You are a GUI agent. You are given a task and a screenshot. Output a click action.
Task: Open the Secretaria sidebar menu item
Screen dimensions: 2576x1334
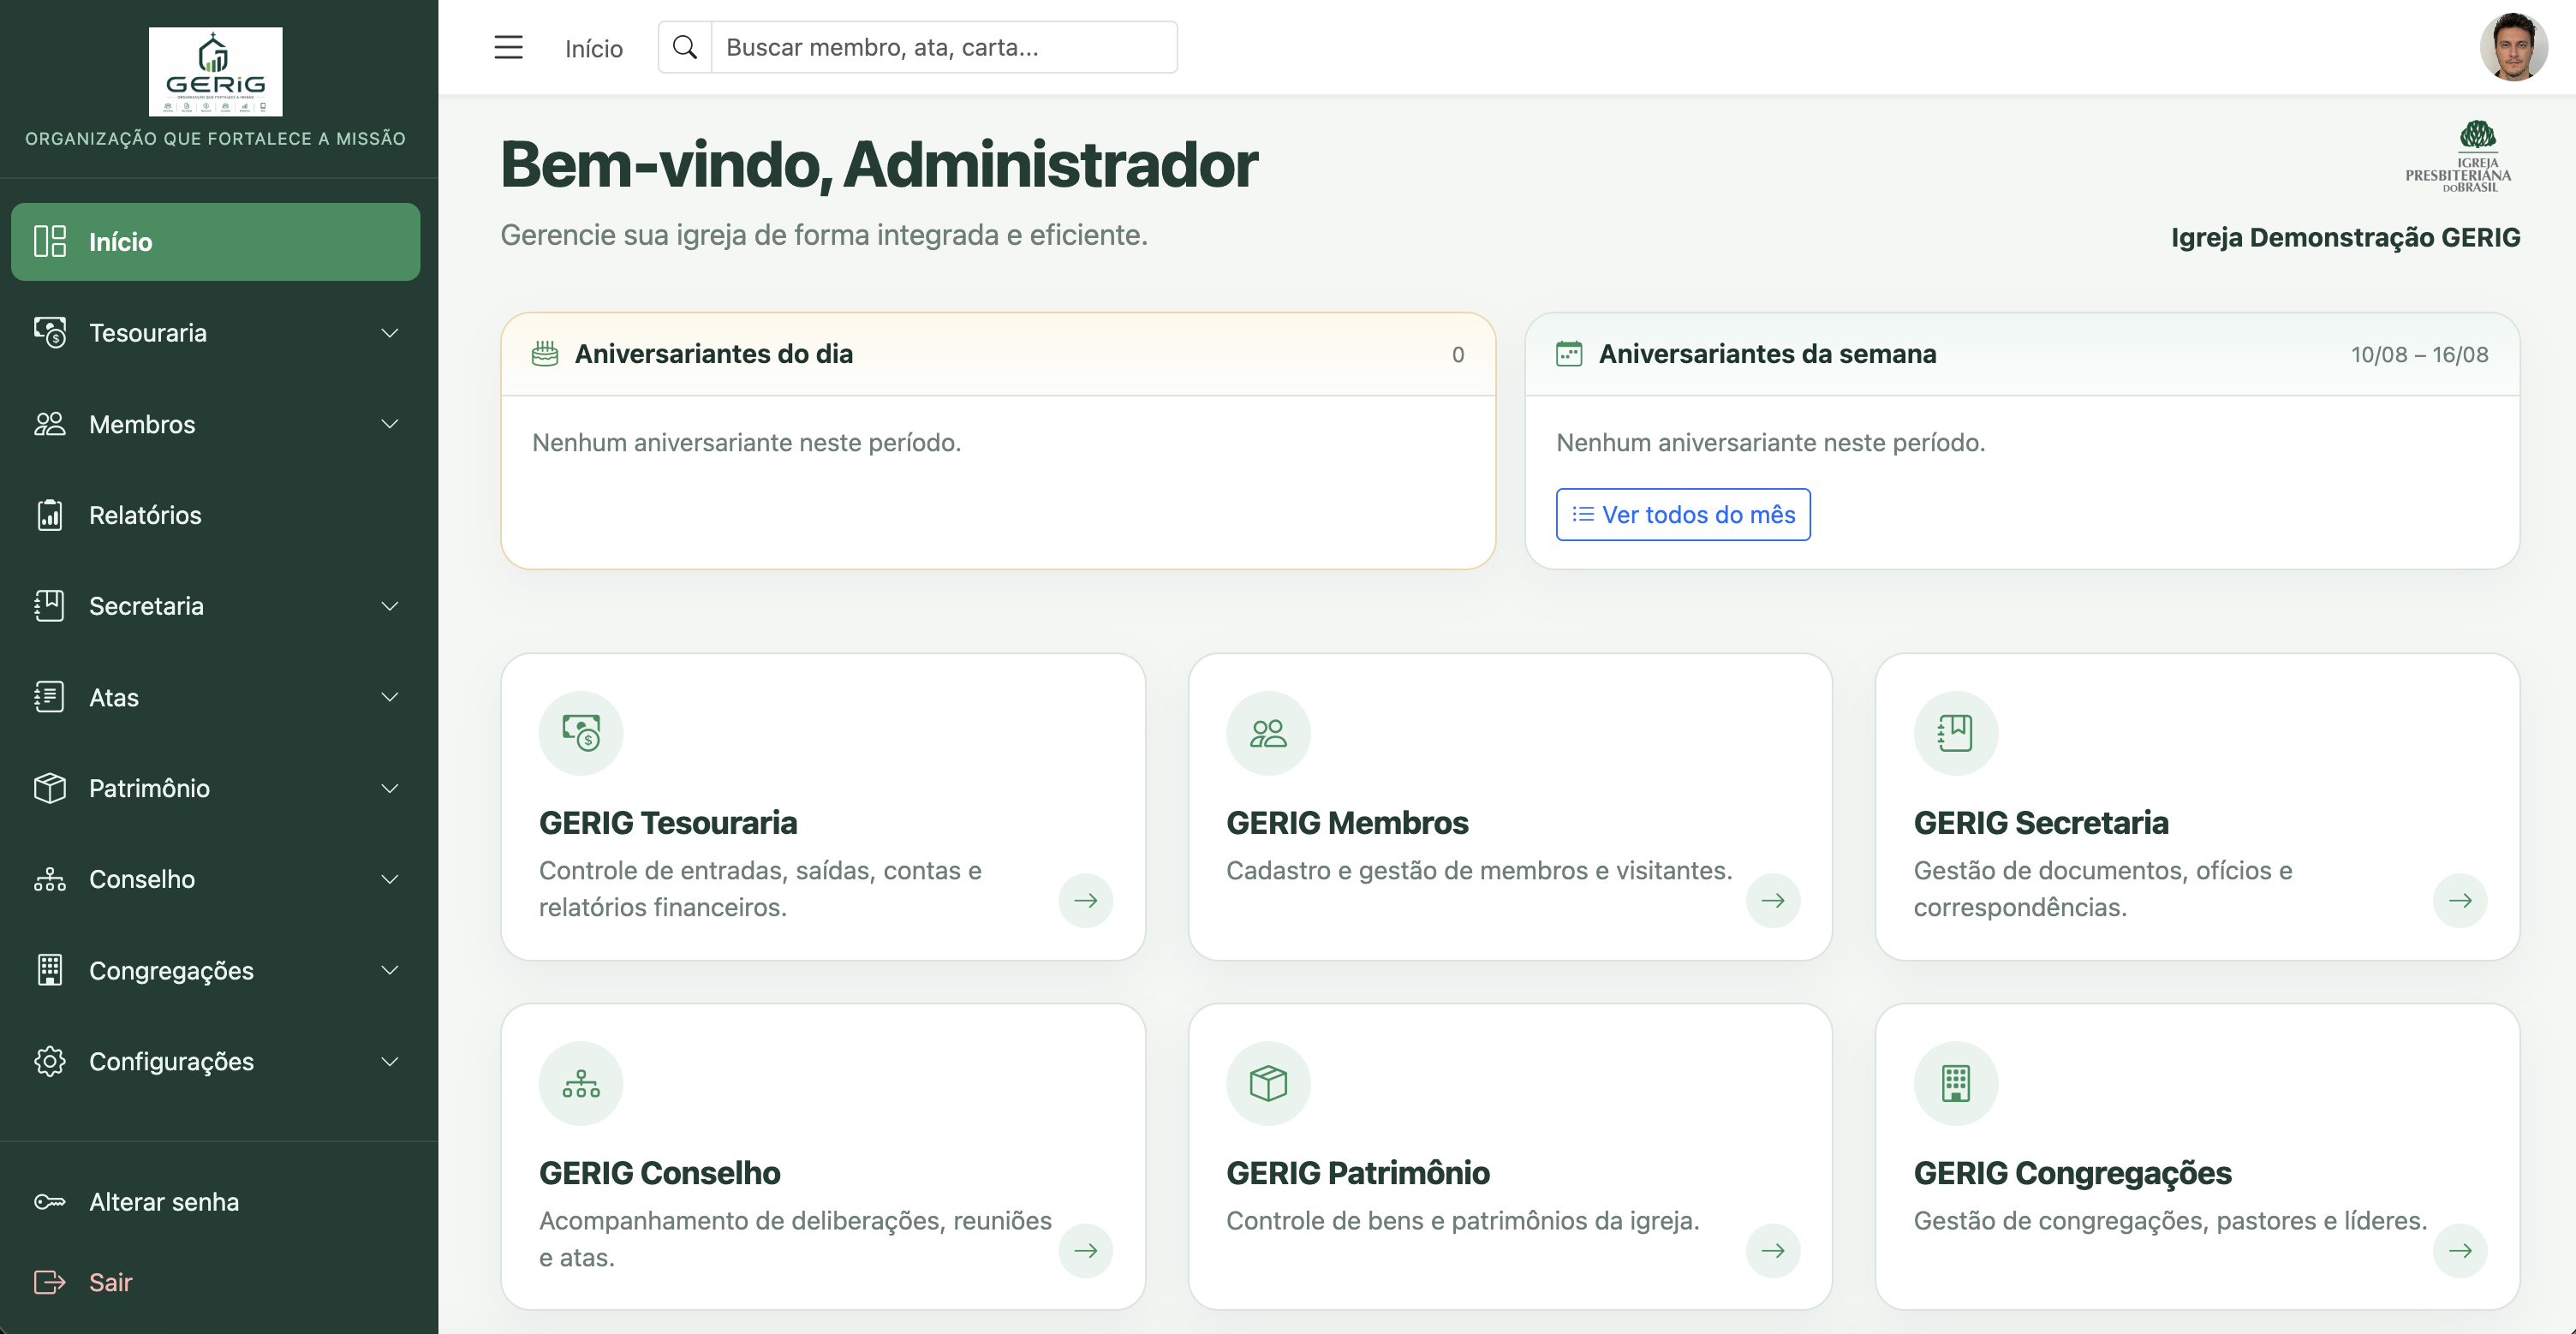click(x=215, y=606)
